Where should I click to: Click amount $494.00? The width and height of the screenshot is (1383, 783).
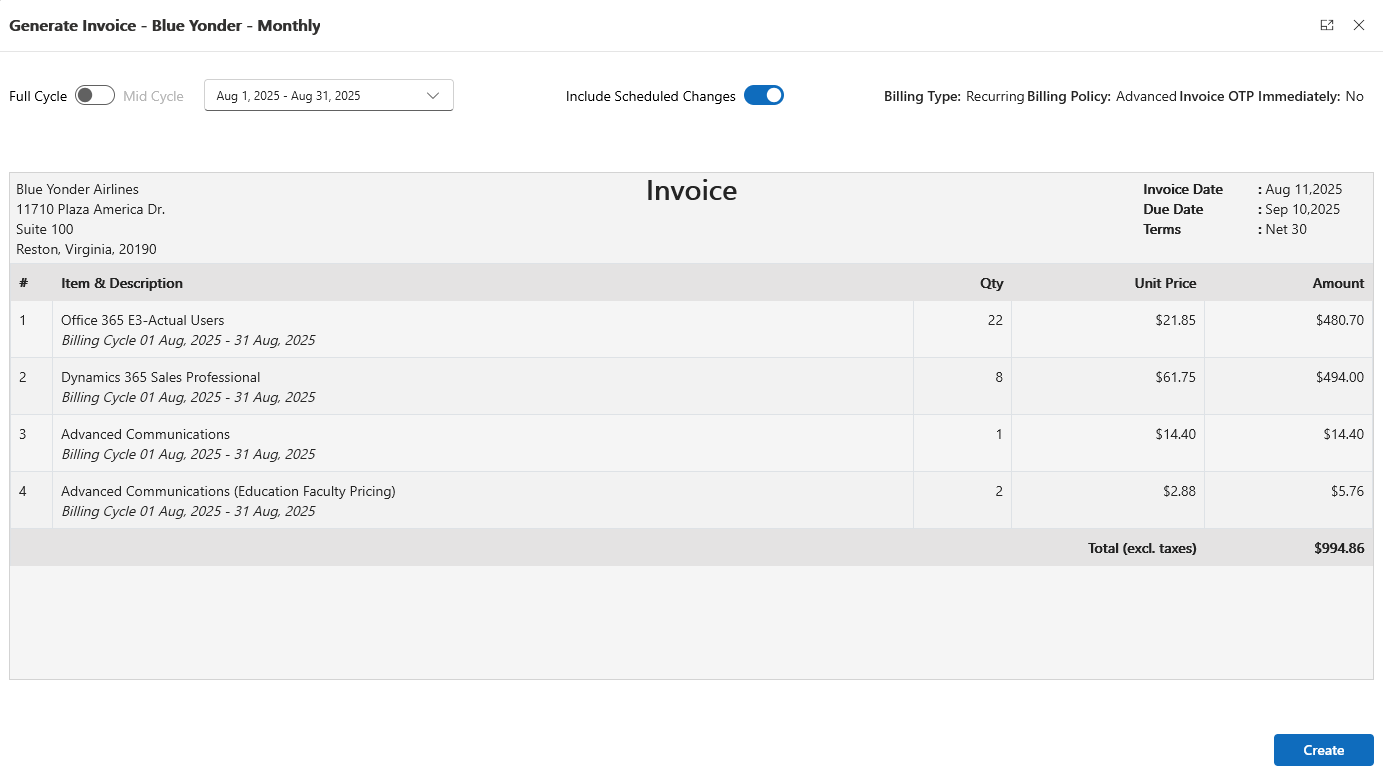coord(1340,377)
